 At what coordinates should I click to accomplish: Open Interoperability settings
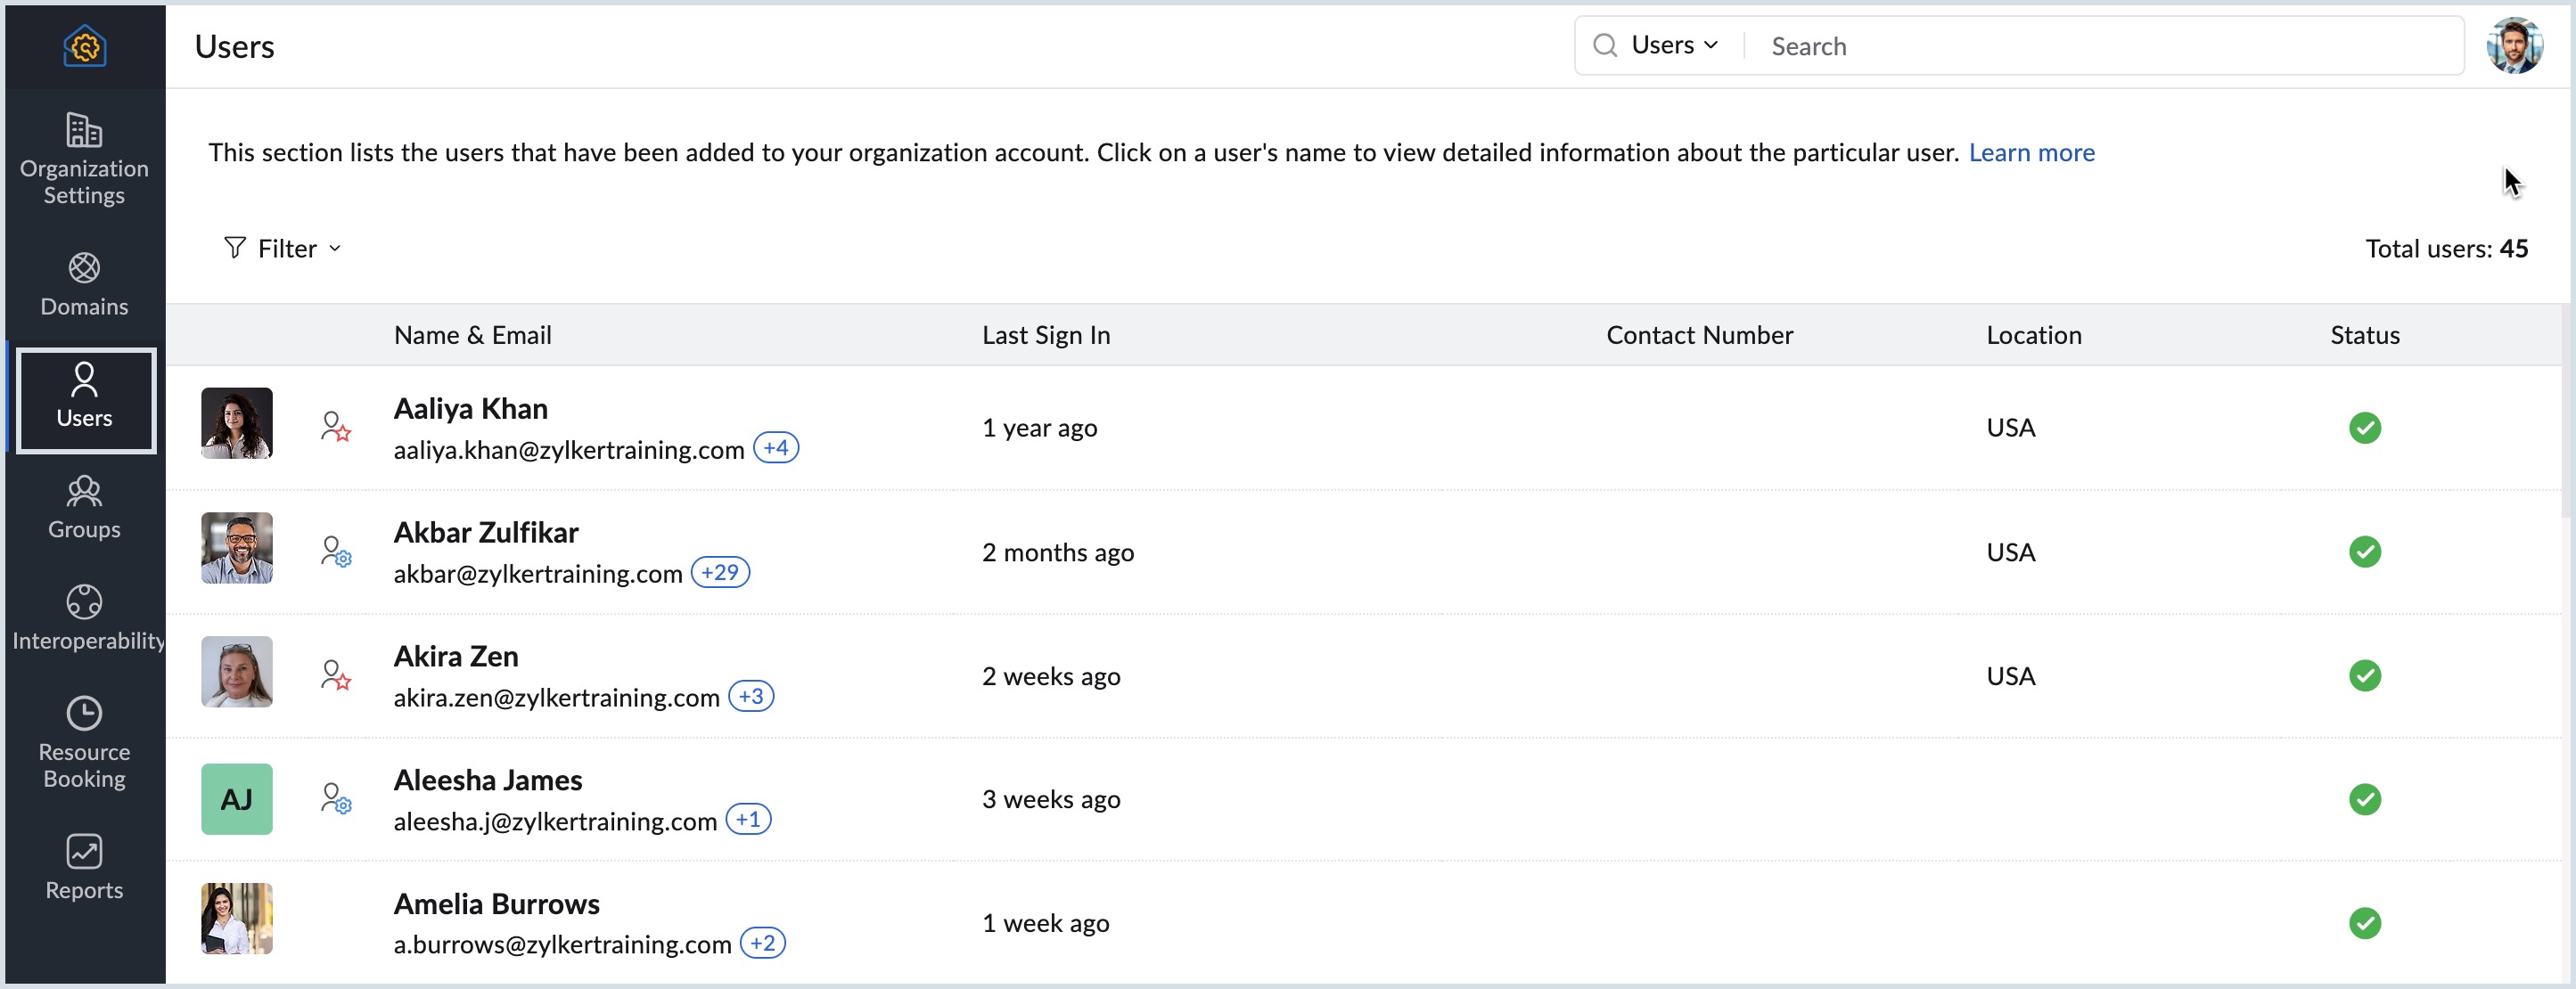tap(84, 618)
